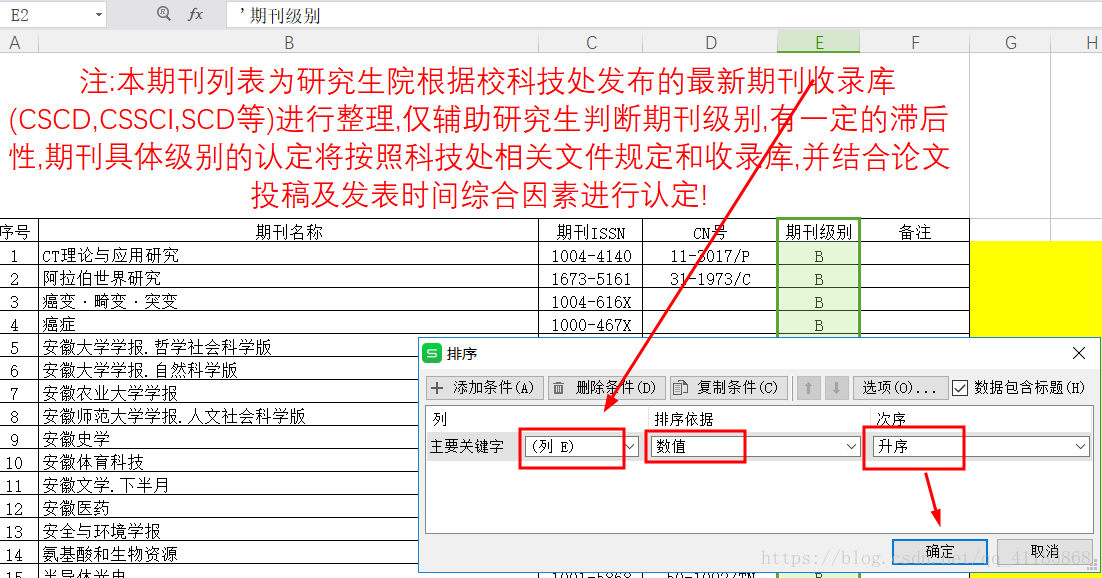Click the fx insert function icon

coord(195,14)
